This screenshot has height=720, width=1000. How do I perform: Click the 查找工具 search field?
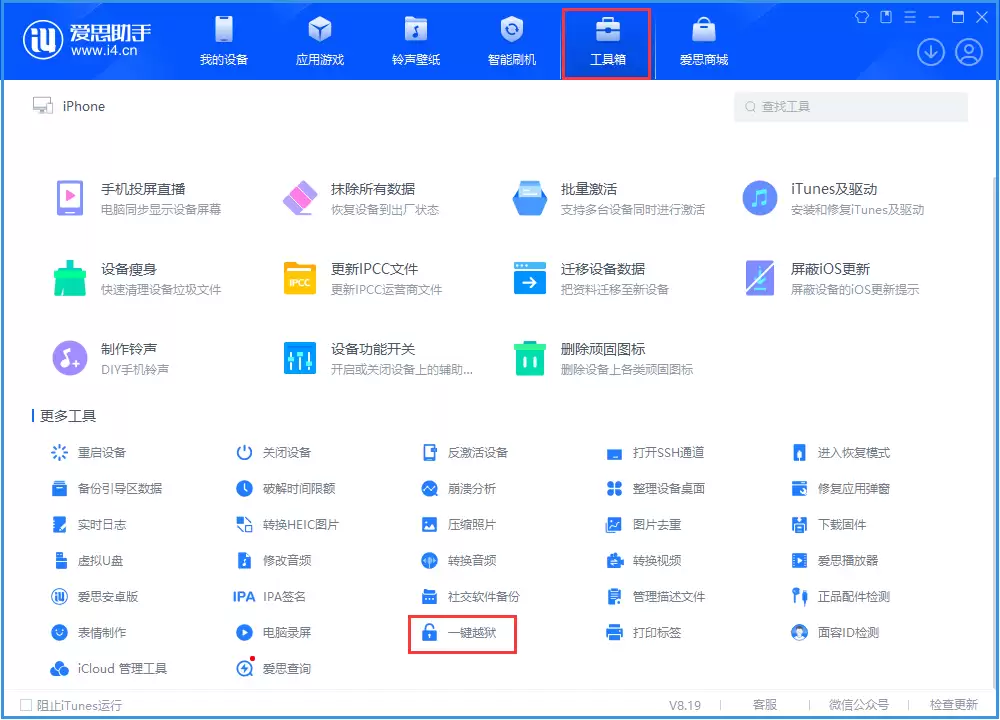tap(850, 106)
